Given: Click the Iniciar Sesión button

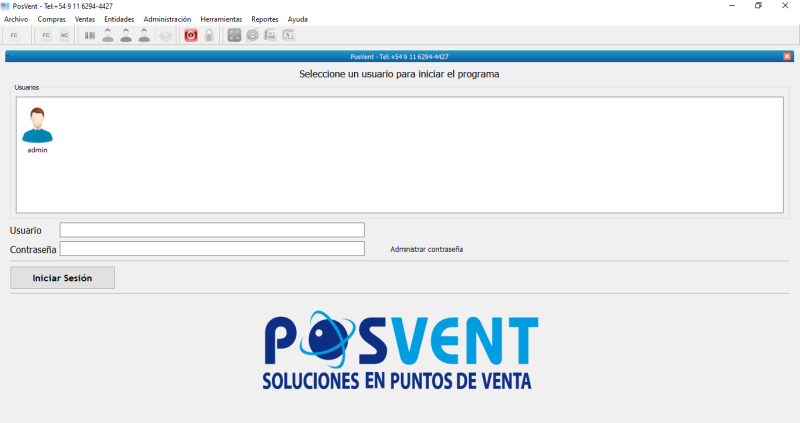Looking at the screenshot, I should (x=62, y=278).
